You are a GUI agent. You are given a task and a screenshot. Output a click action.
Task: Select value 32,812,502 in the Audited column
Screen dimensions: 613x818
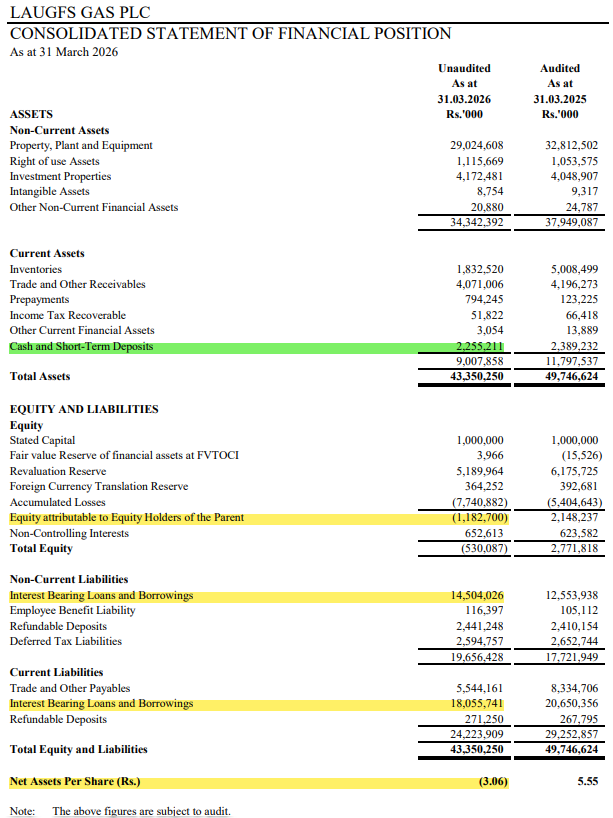(572, 146)
